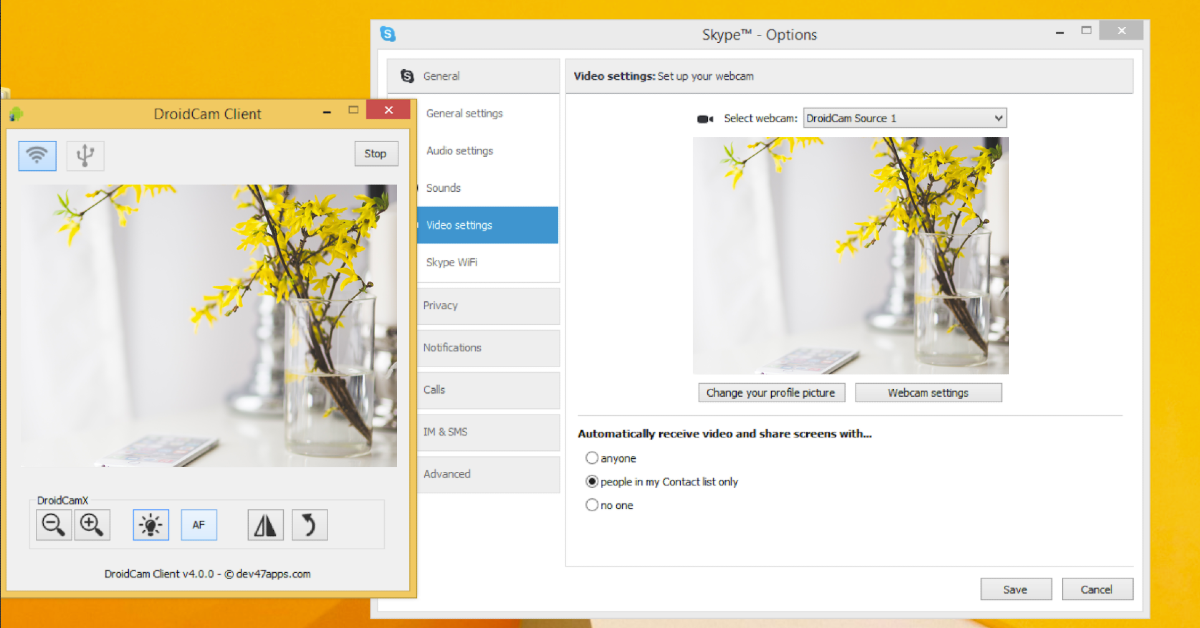Open the Select webcam dropdown
This screenshot has height=628, width=1200.
[x=904, y=118]
